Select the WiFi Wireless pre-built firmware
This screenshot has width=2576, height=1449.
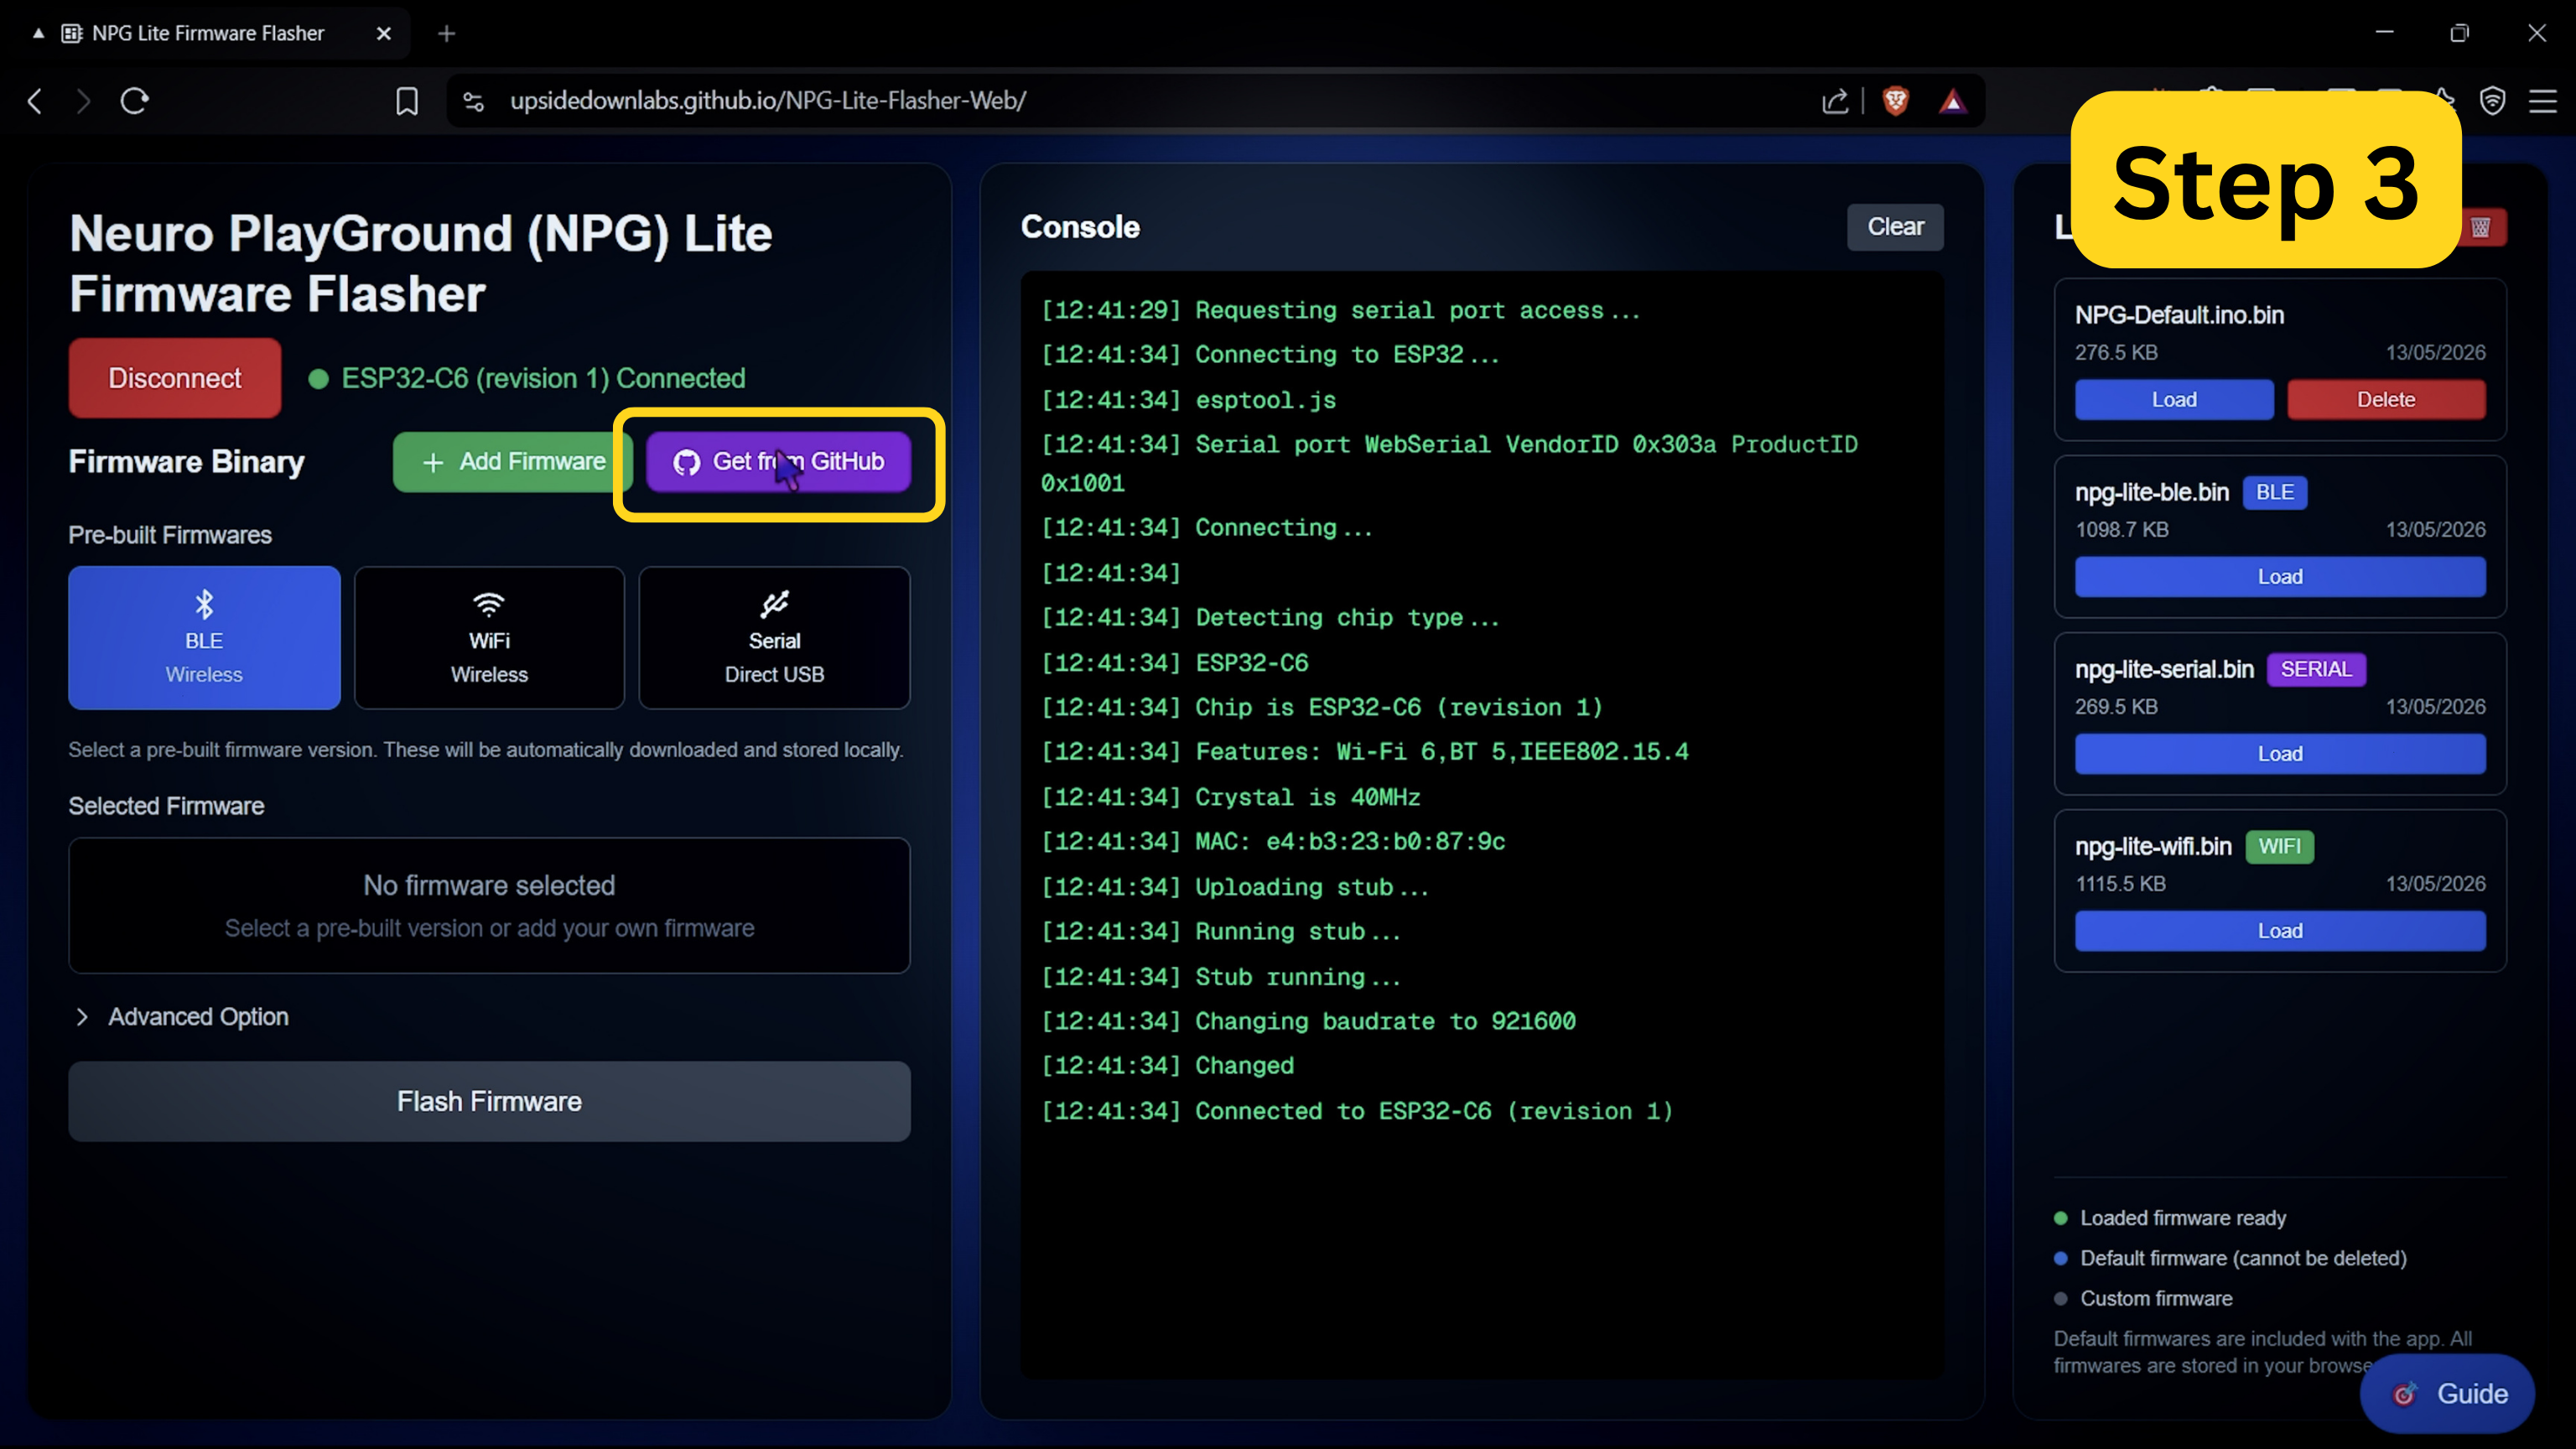pyautogui.click(x=489, y=638)
